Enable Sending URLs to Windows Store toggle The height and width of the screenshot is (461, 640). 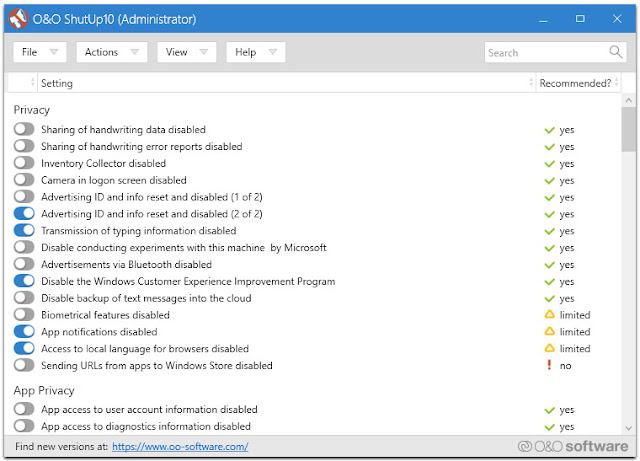pyautogui.click(x=24, y=365)
